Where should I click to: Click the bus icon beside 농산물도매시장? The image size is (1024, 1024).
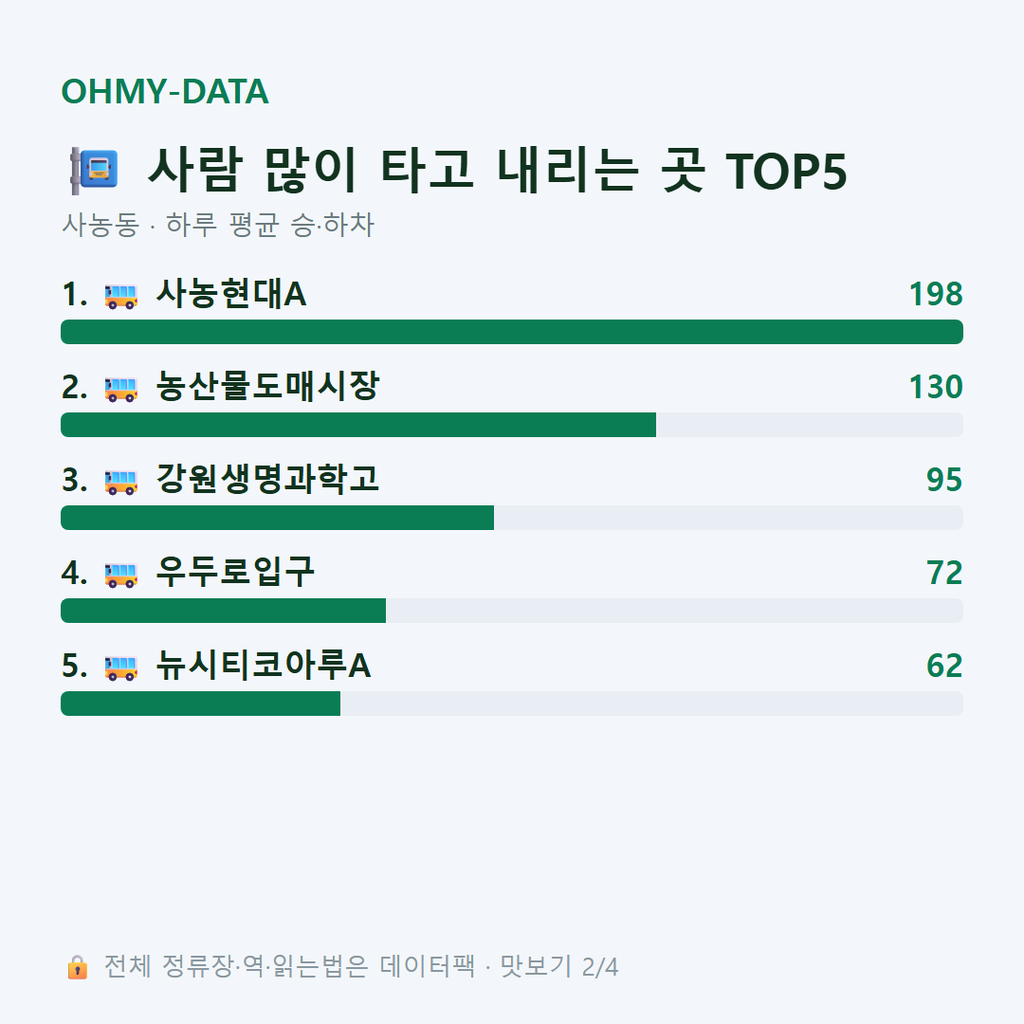121,389
